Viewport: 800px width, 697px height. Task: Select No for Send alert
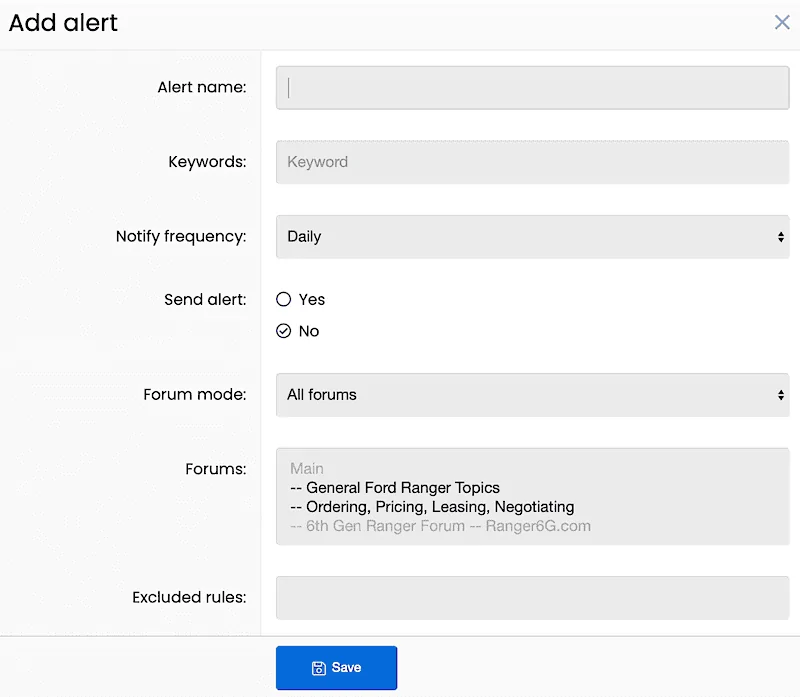click(x=284, y=331)
